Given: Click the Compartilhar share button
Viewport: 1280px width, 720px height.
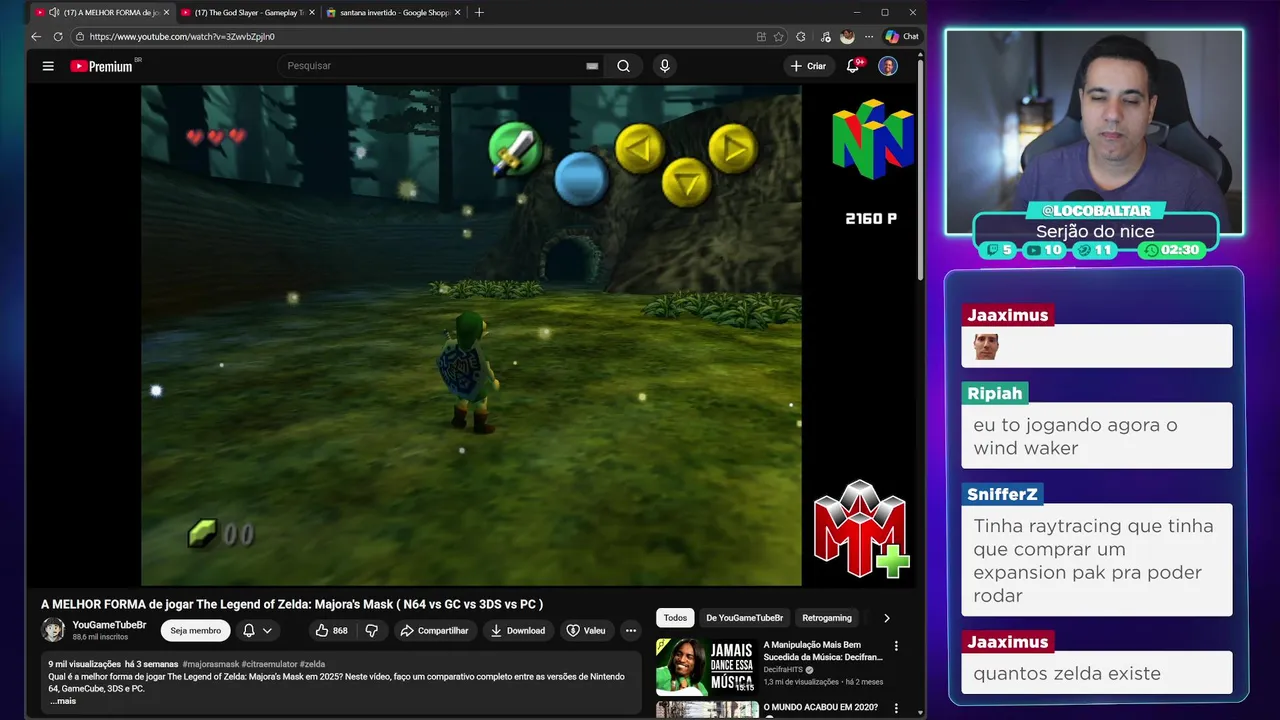Looking at the screenshot, I should click(434, 631).
